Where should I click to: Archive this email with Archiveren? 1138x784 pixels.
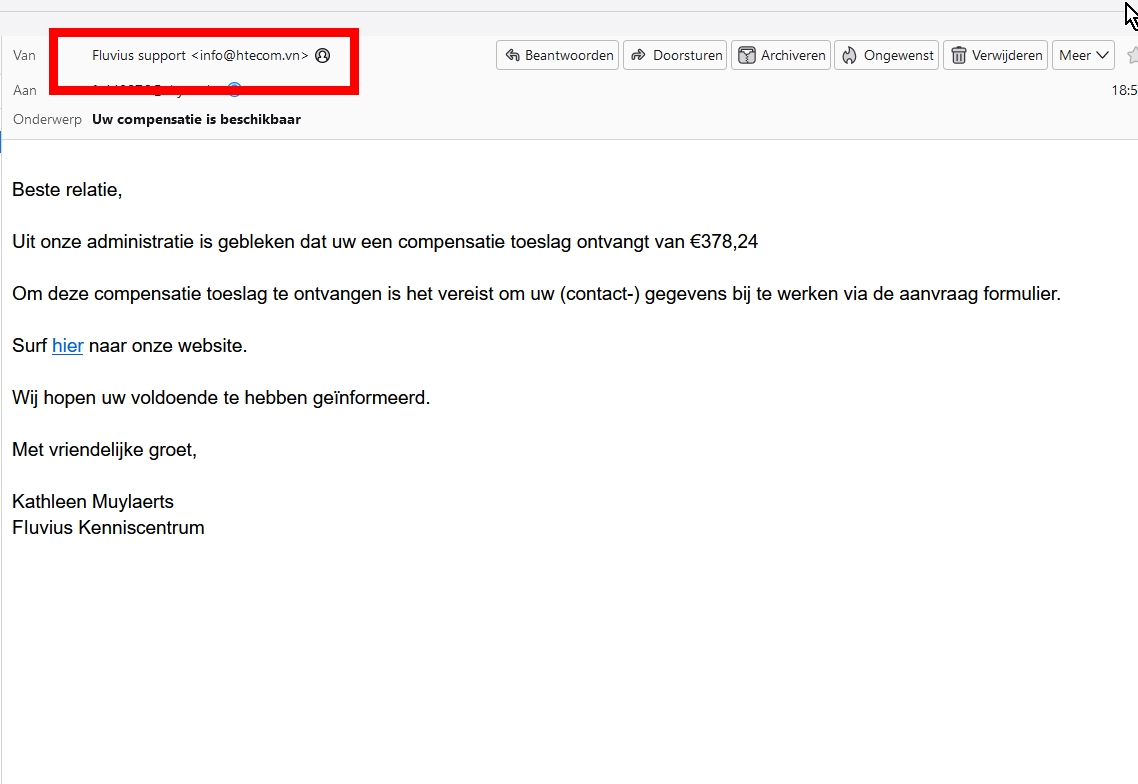coord(782,56)
